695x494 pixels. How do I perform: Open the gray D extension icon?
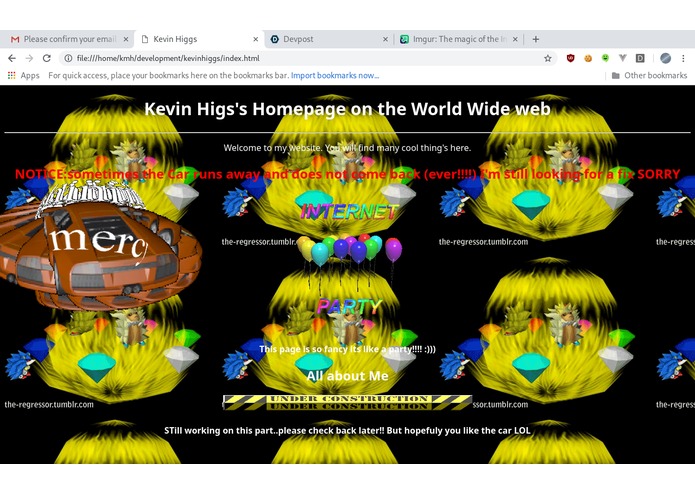(x=640, y=58)
